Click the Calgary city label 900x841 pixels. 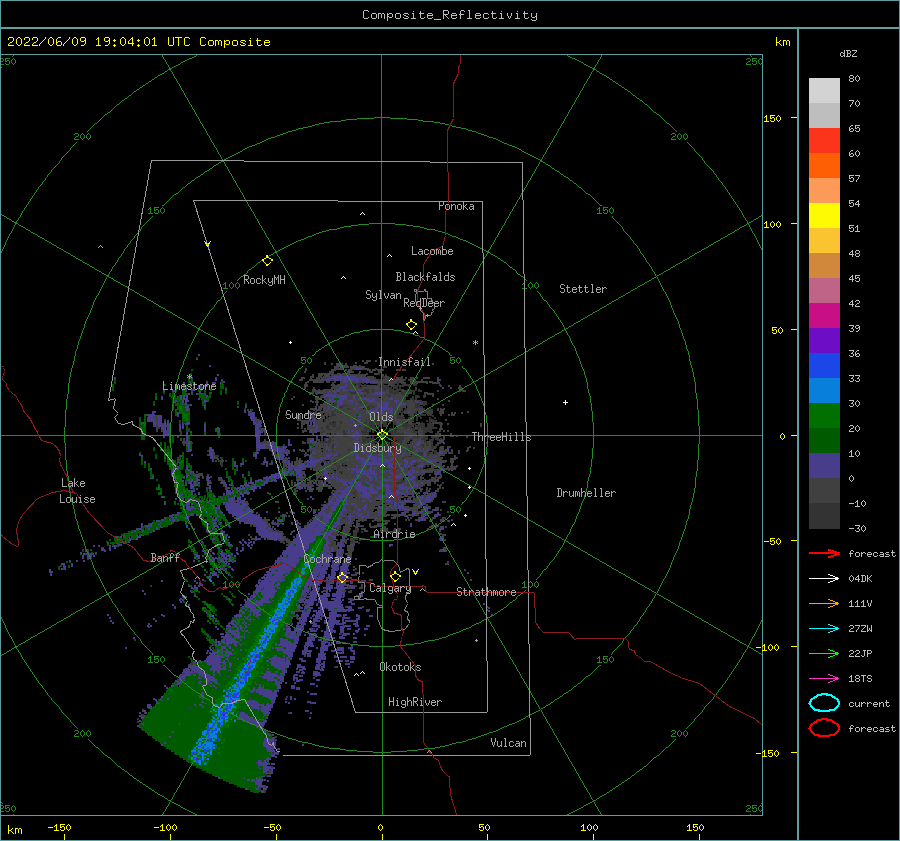pyautogui.click(x=390, y=588)
